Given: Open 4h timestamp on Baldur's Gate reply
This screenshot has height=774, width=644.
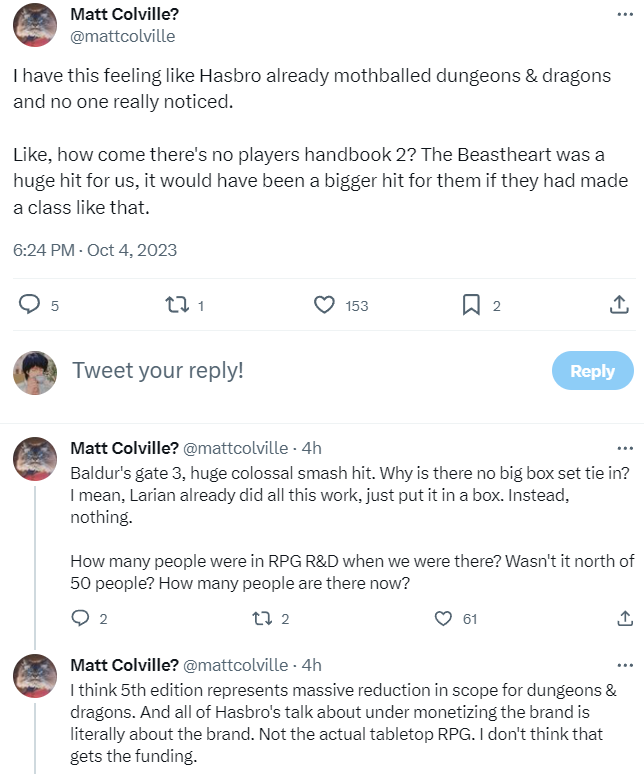Looking at the screenshot, I should click(x=312, y=448).
